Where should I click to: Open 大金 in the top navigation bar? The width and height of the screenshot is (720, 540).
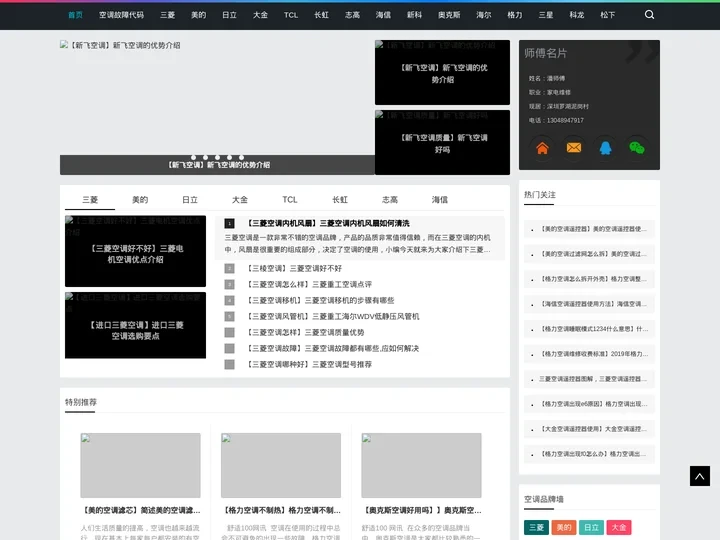pyautogui.click(x=260, y=15)
